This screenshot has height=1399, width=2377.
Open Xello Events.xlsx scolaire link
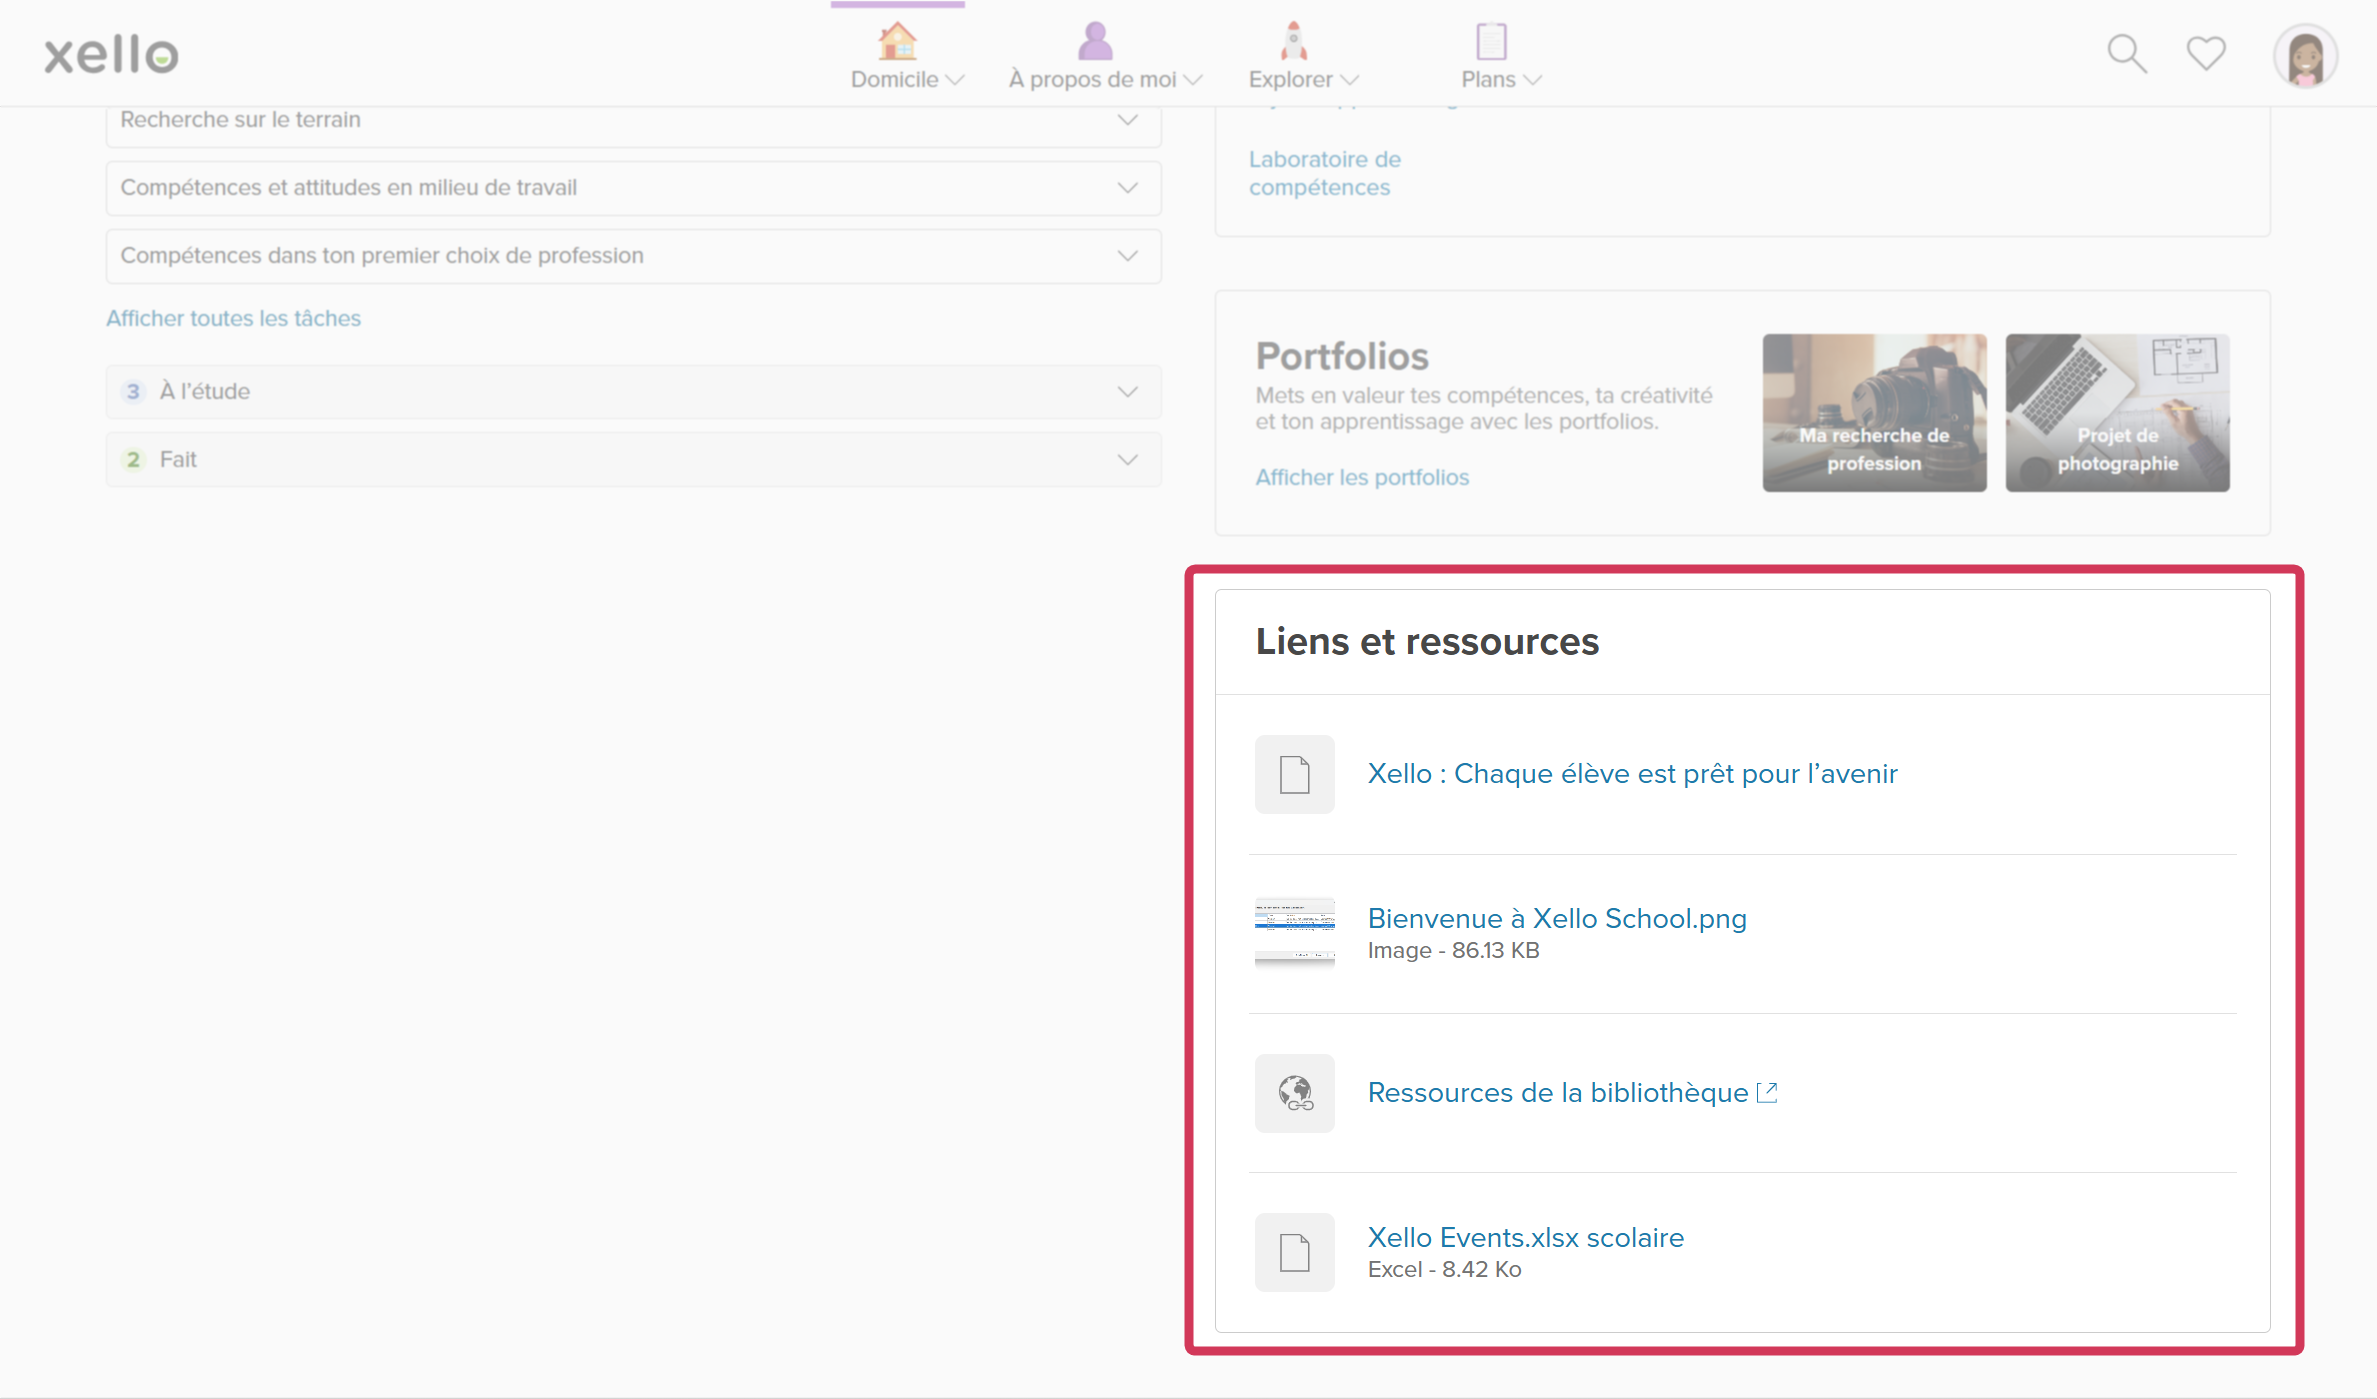pos(1525,1237)
